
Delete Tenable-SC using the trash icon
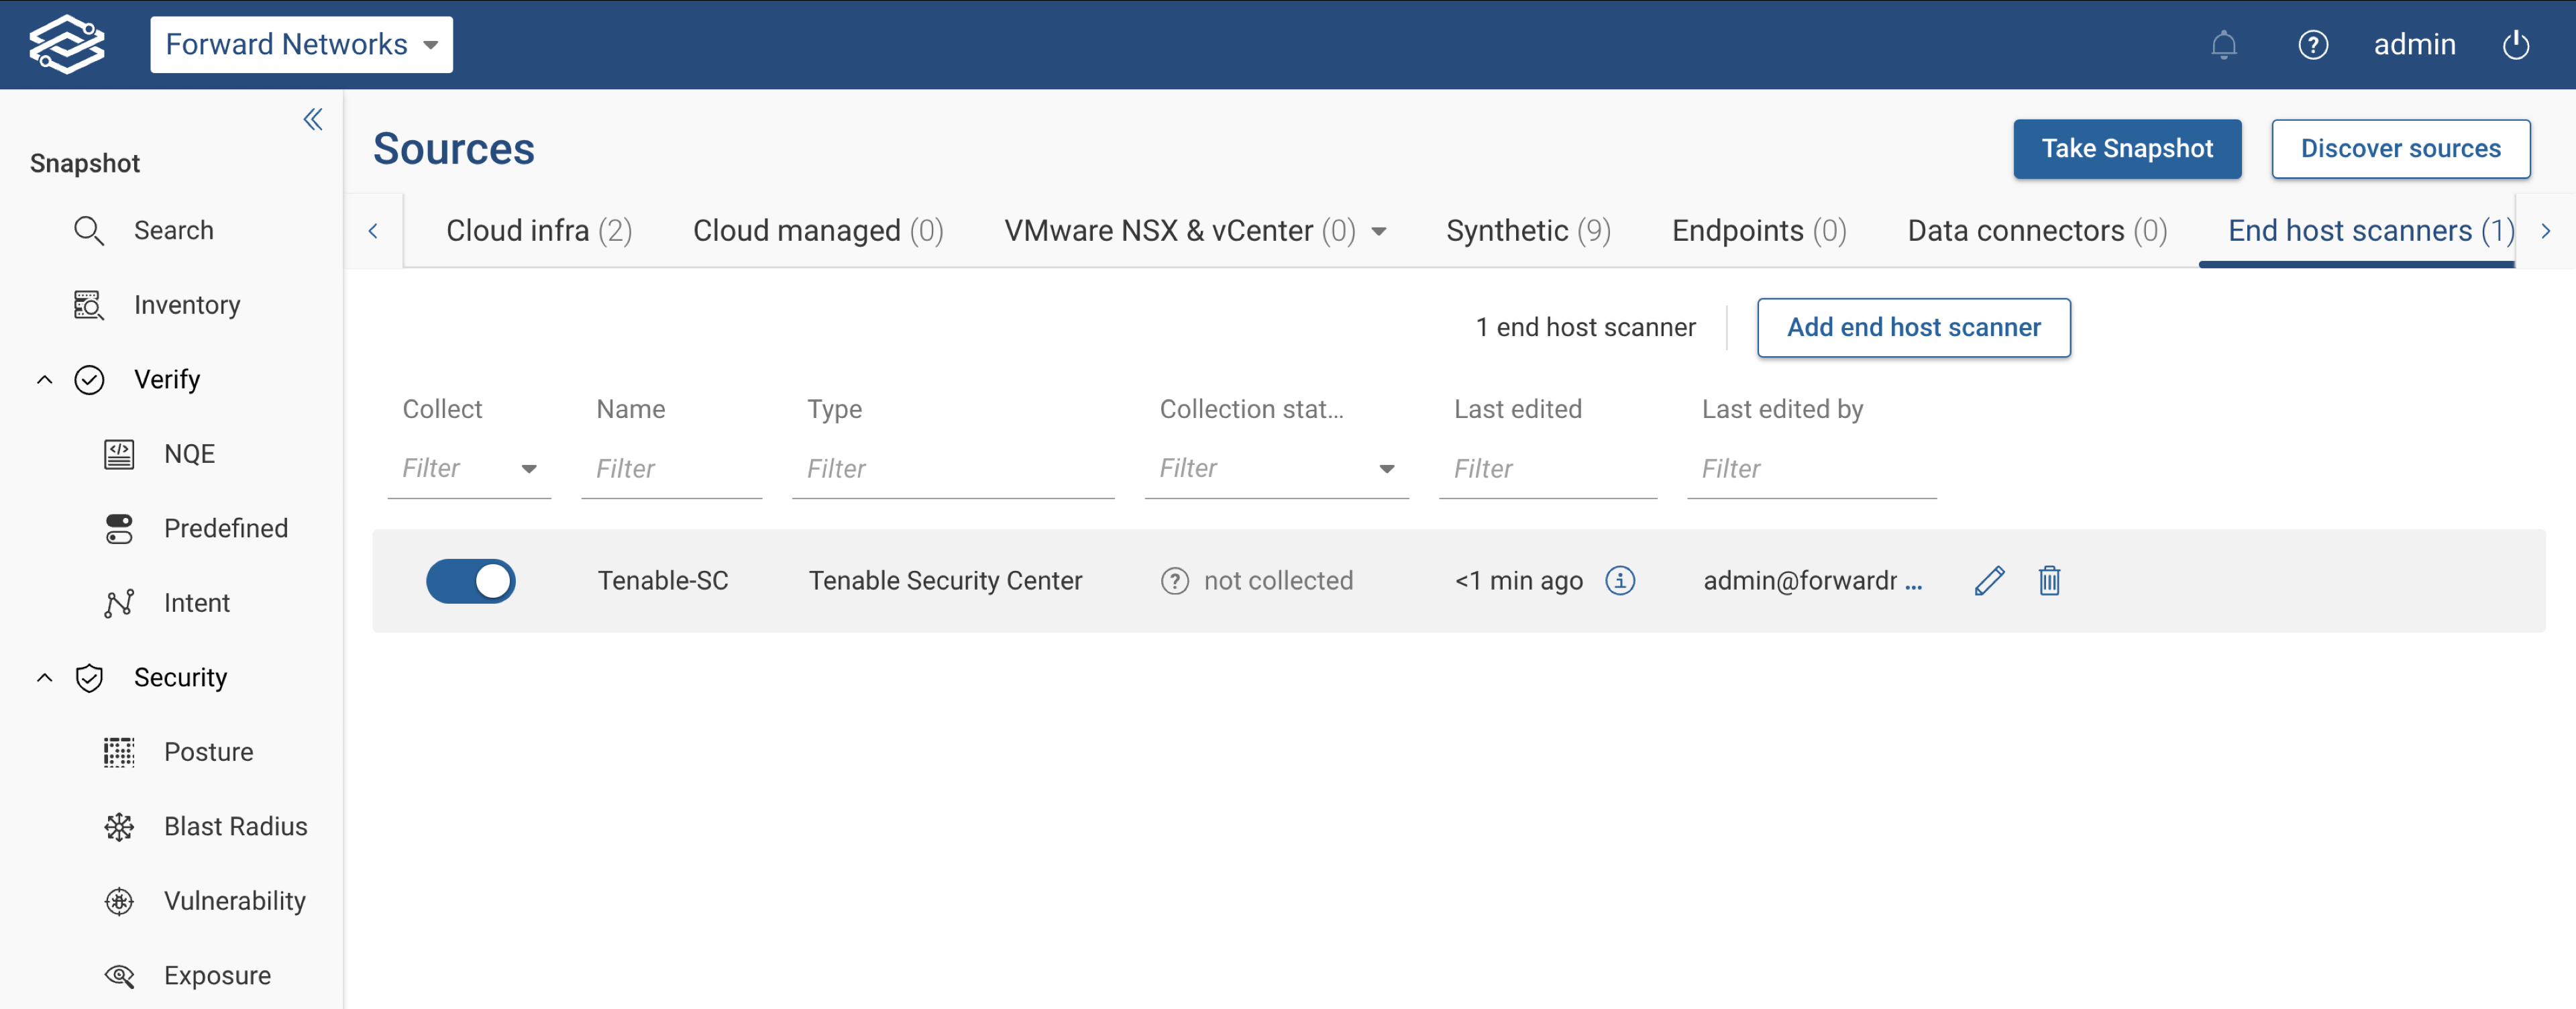point(2049,580)
